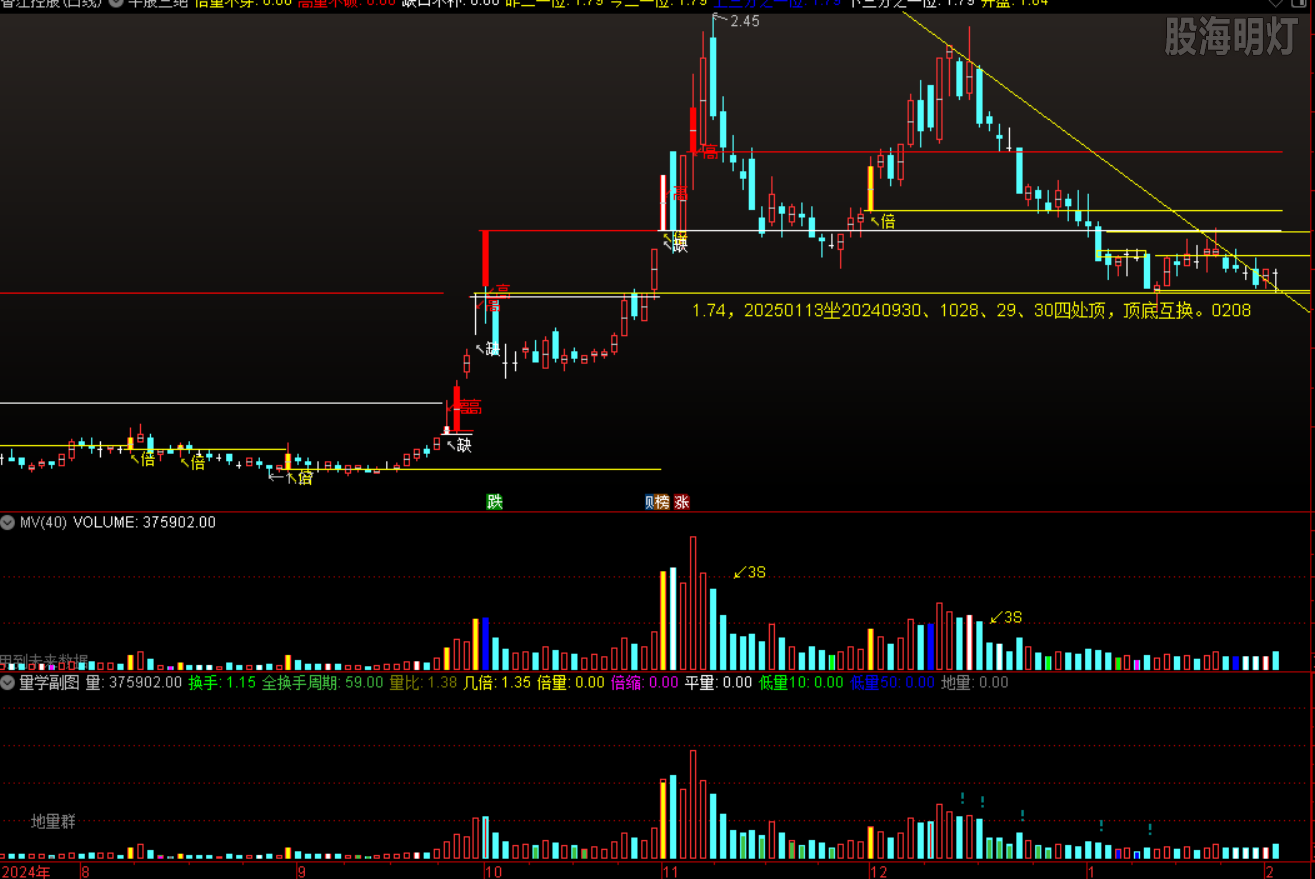Click the VOLUME: 375902.00 readout
Screen dimensions: 1315x879
(144, 522)
